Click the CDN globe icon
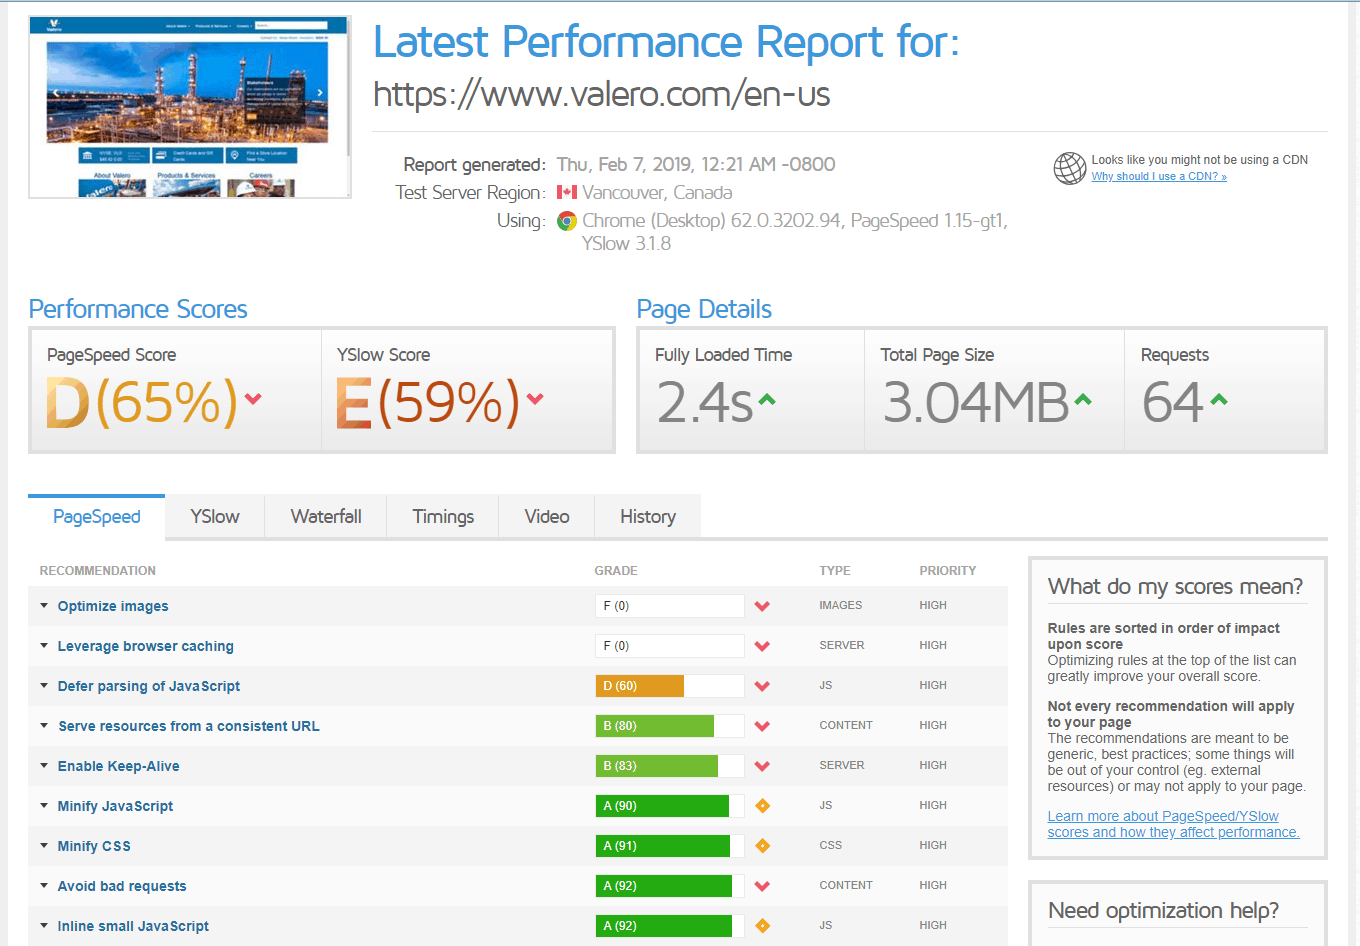 point(1069,168)
